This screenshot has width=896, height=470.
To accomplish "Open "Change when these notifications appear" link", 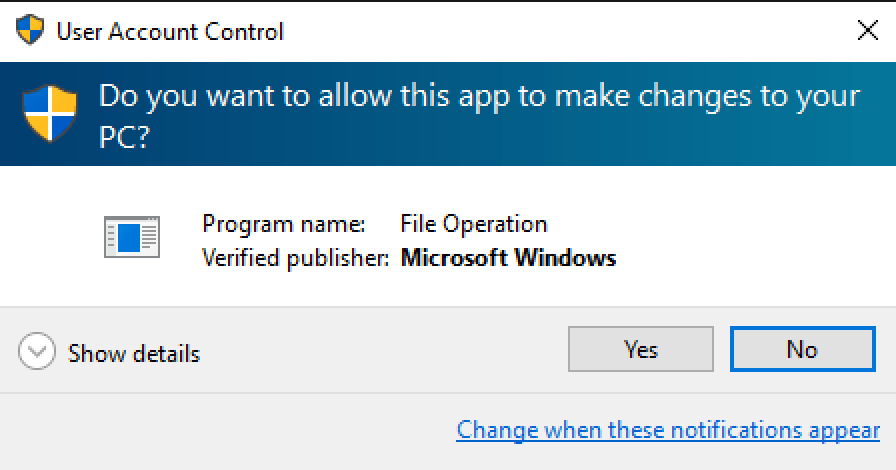I will pyautogui.click(x=668, y=430).
